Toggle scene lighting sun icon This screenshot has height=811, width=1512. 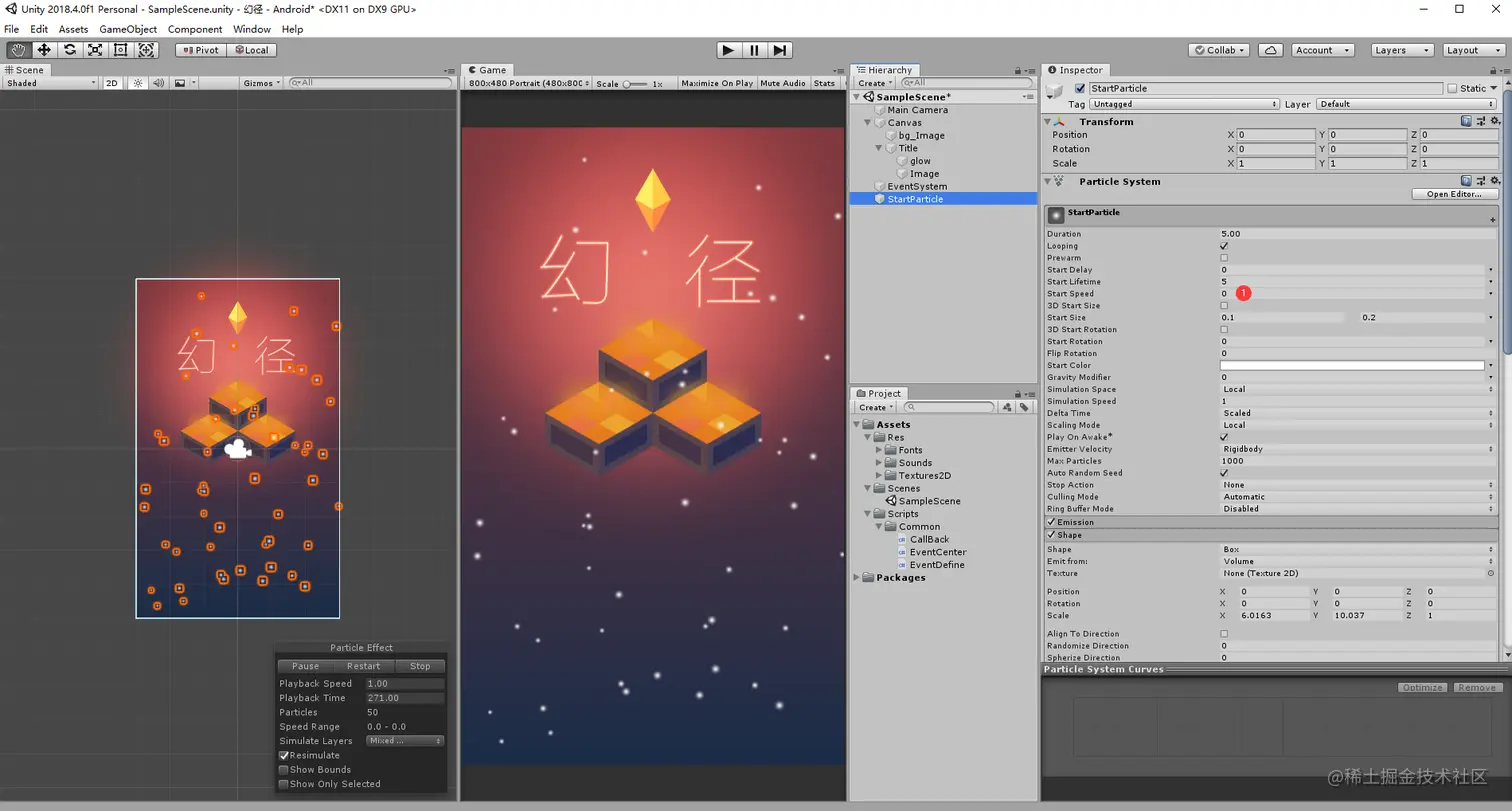point(138,83)
